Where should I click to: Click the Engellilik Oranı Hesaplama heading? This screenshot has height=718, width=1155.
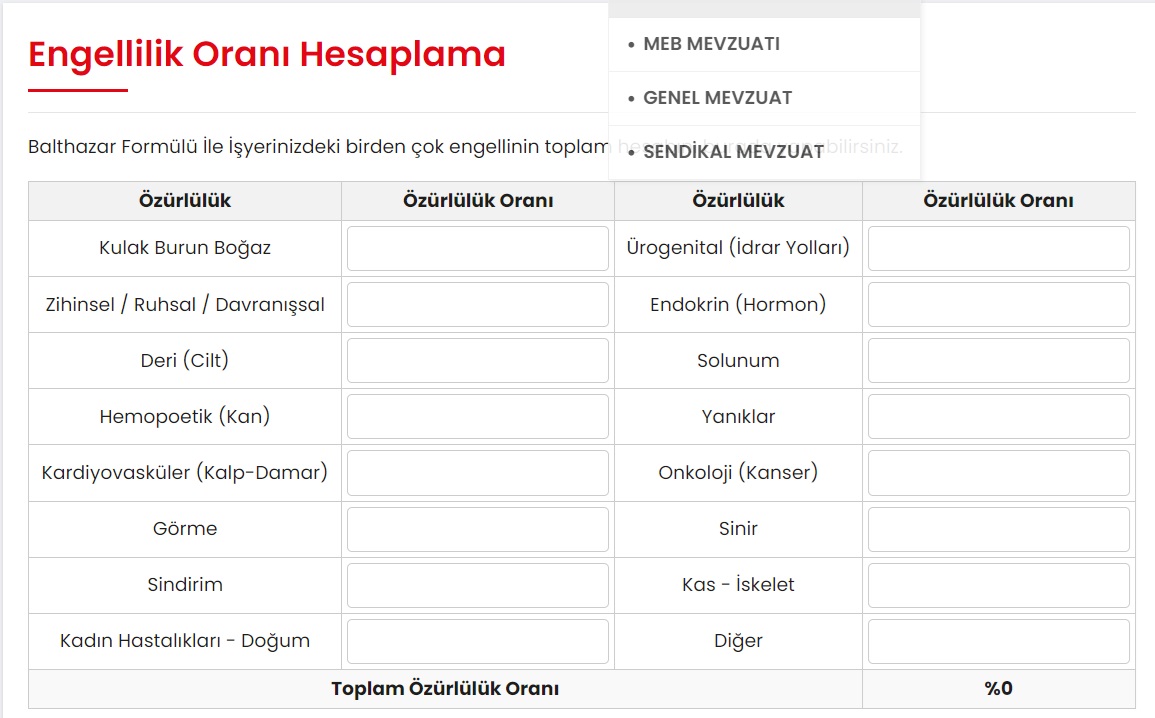coord(267,54)
